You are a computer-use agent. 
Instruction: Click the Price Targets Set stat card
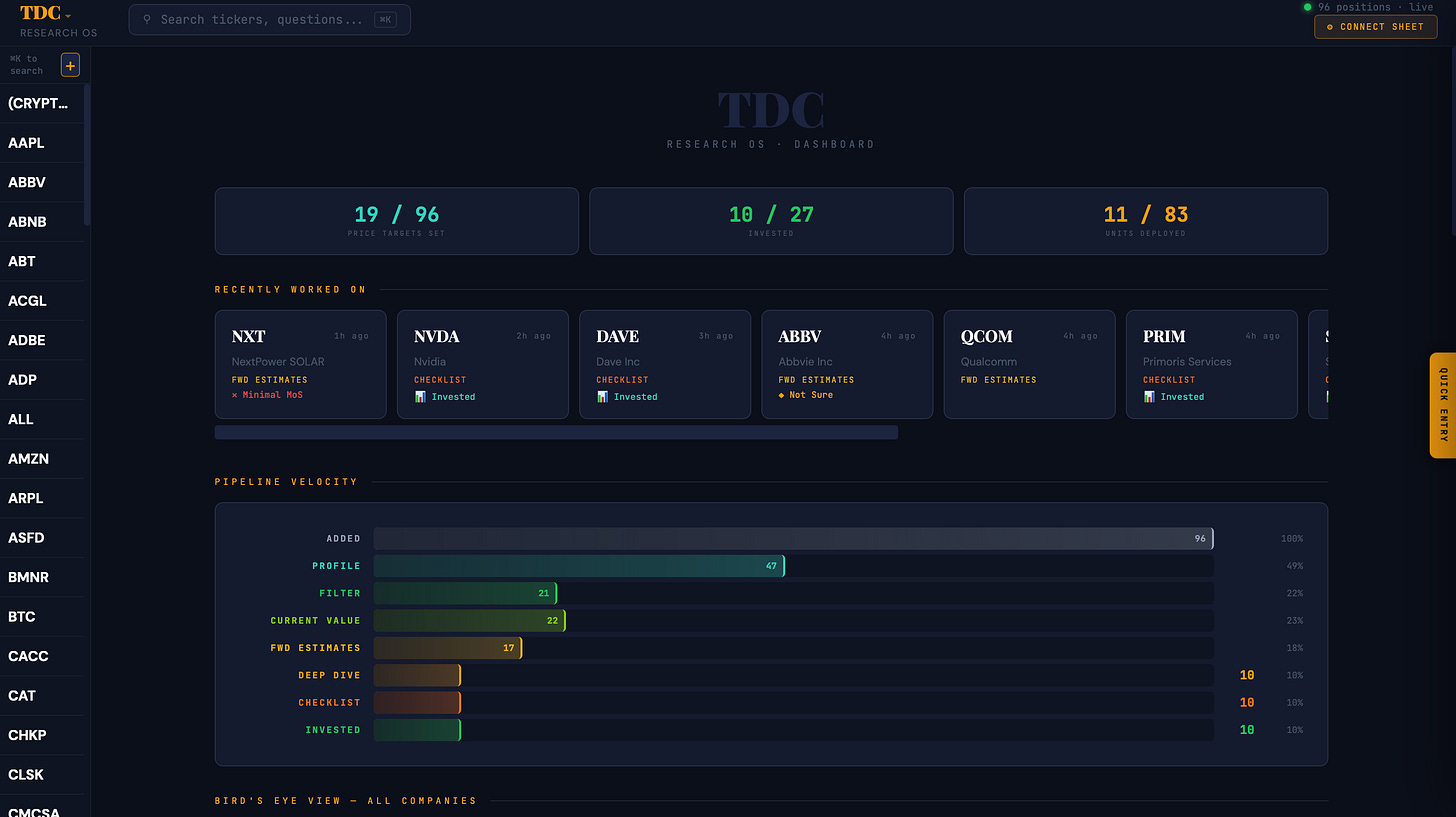click(x=397, y=221)
